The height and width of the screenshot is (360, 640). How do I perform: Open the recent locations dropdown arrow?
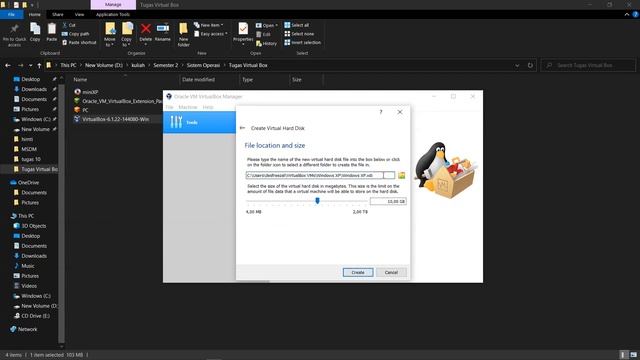click(30, 65)
